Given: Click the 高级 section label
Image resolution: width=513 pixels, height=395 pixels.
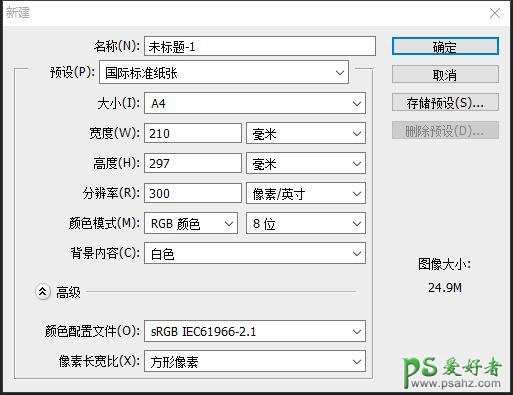Looking at the screenshot, I should tap(68, 292).
